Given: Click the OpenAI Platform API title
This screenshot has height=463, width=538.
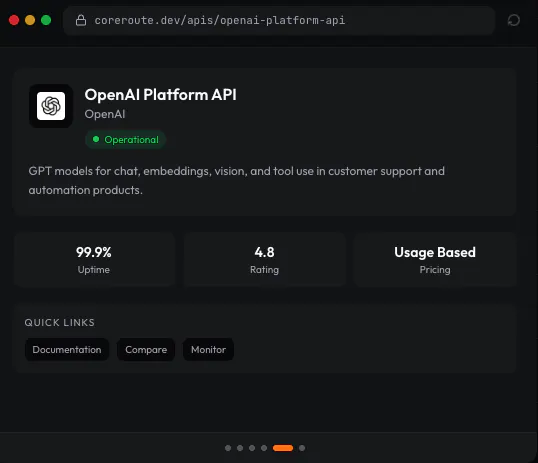Looking at the screenshot, I should (161, 95).
